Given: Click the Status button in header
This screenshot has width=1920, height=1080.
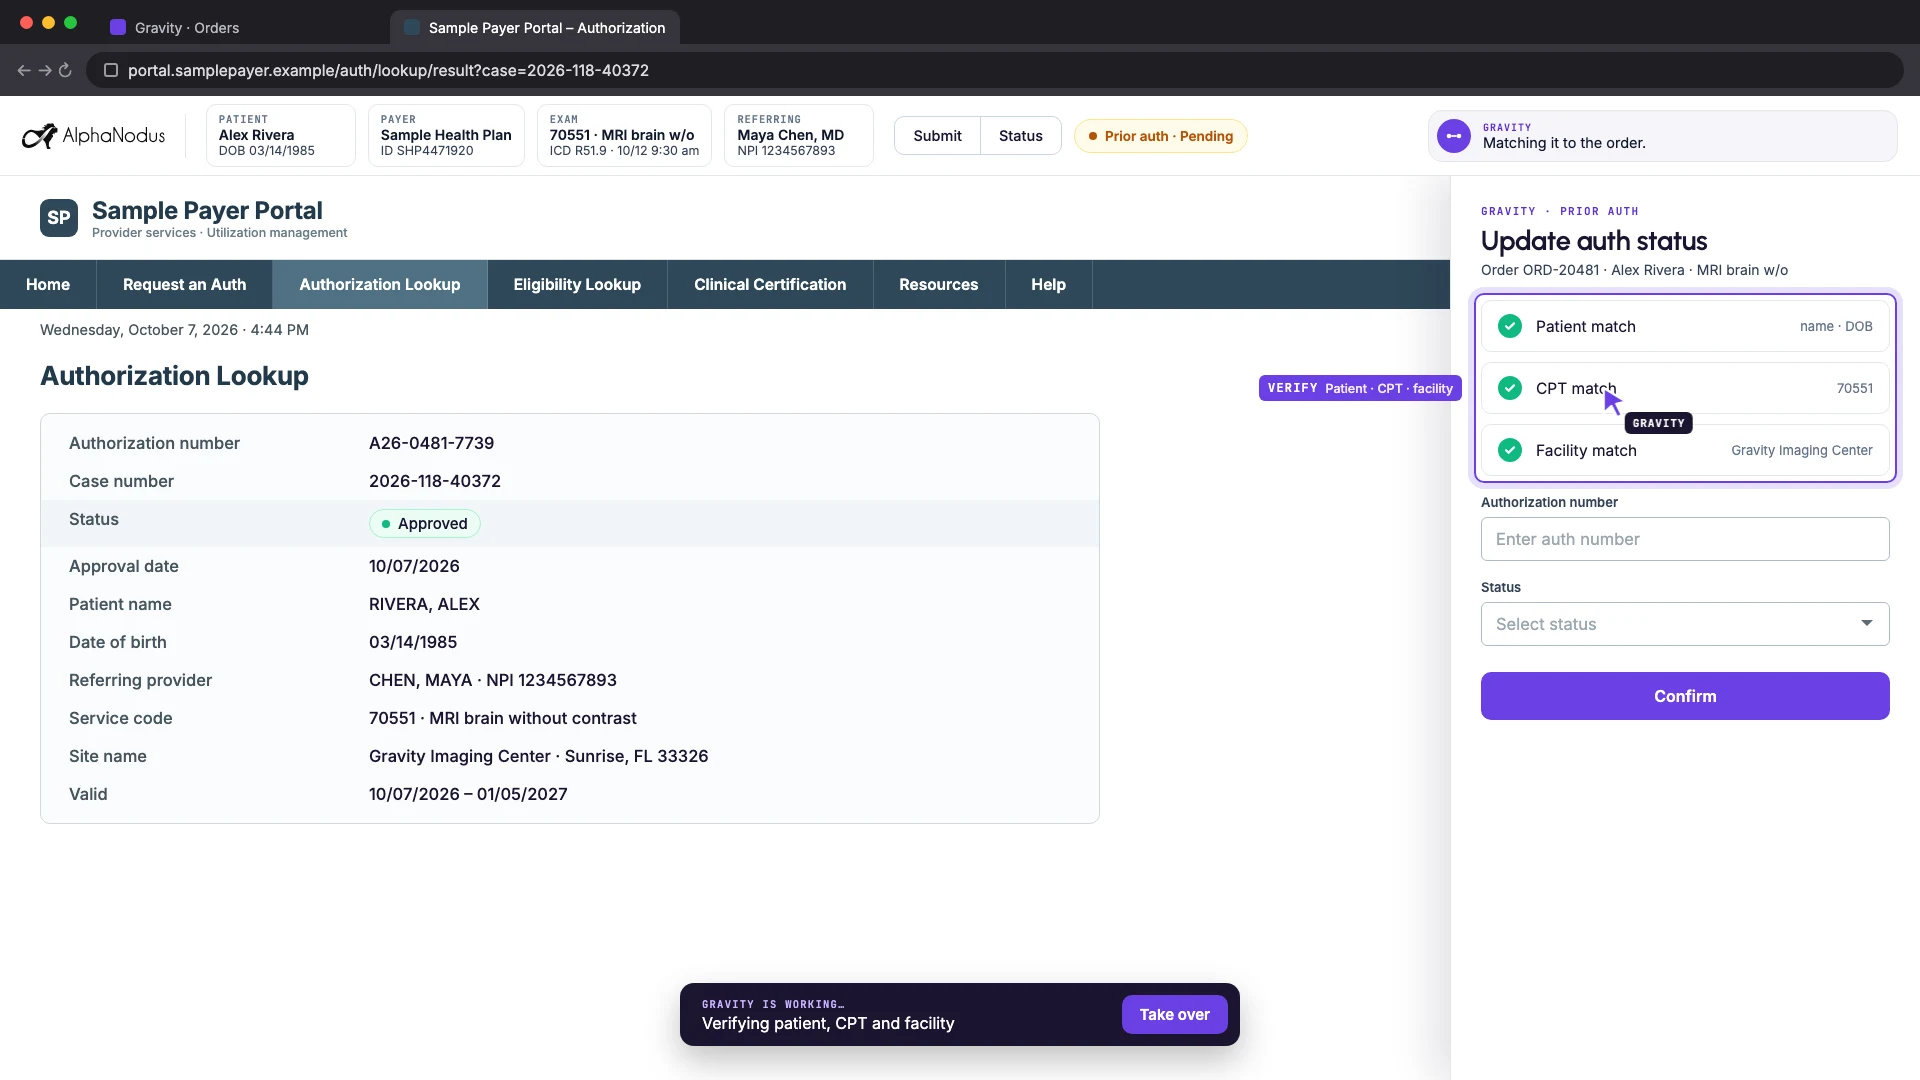Looking at the screenshot, I should [1020, 136].
